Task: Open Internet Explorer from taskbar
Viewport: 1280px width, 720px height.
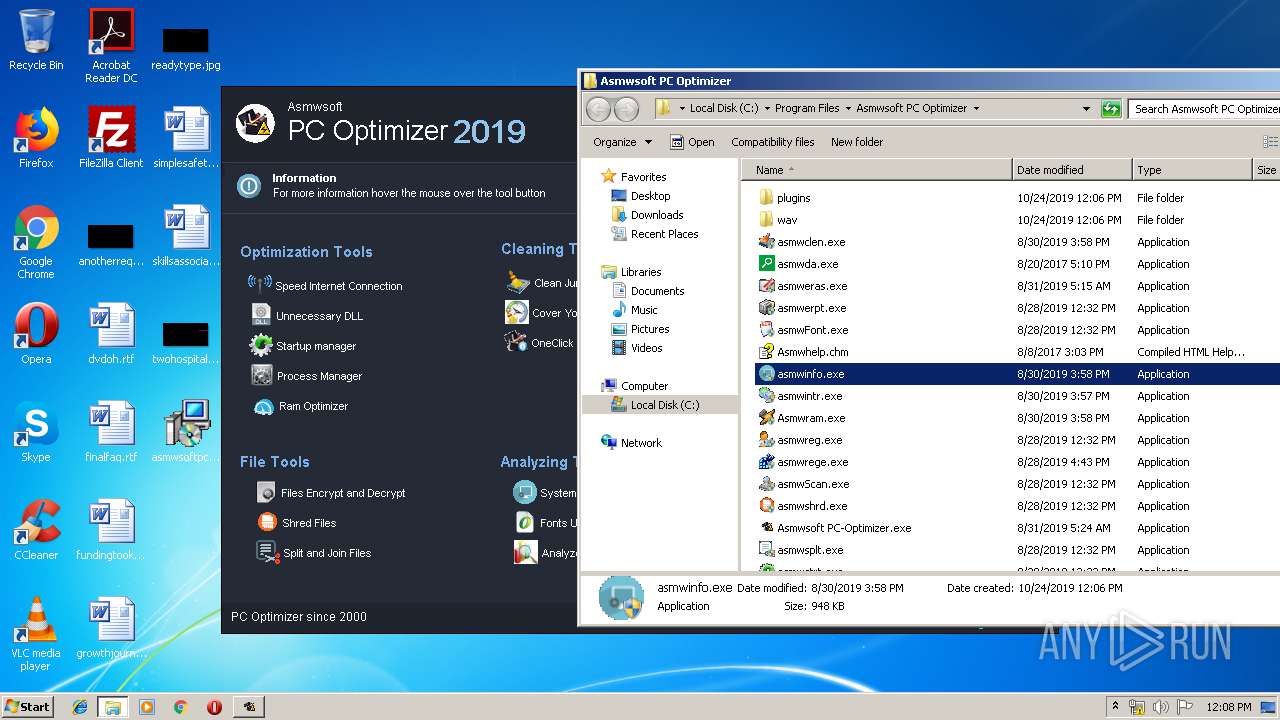Action: point(80,707)
